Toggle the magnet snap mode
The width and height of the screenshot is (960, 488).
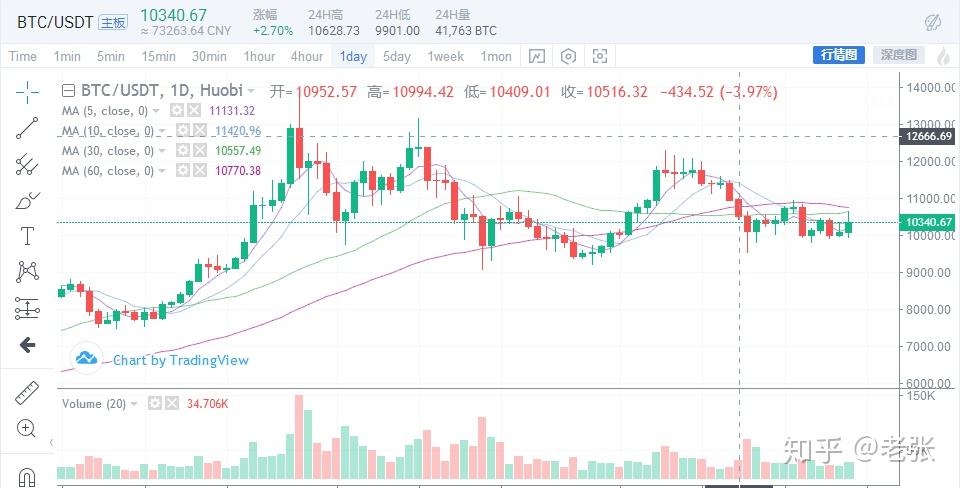point(27,474)
